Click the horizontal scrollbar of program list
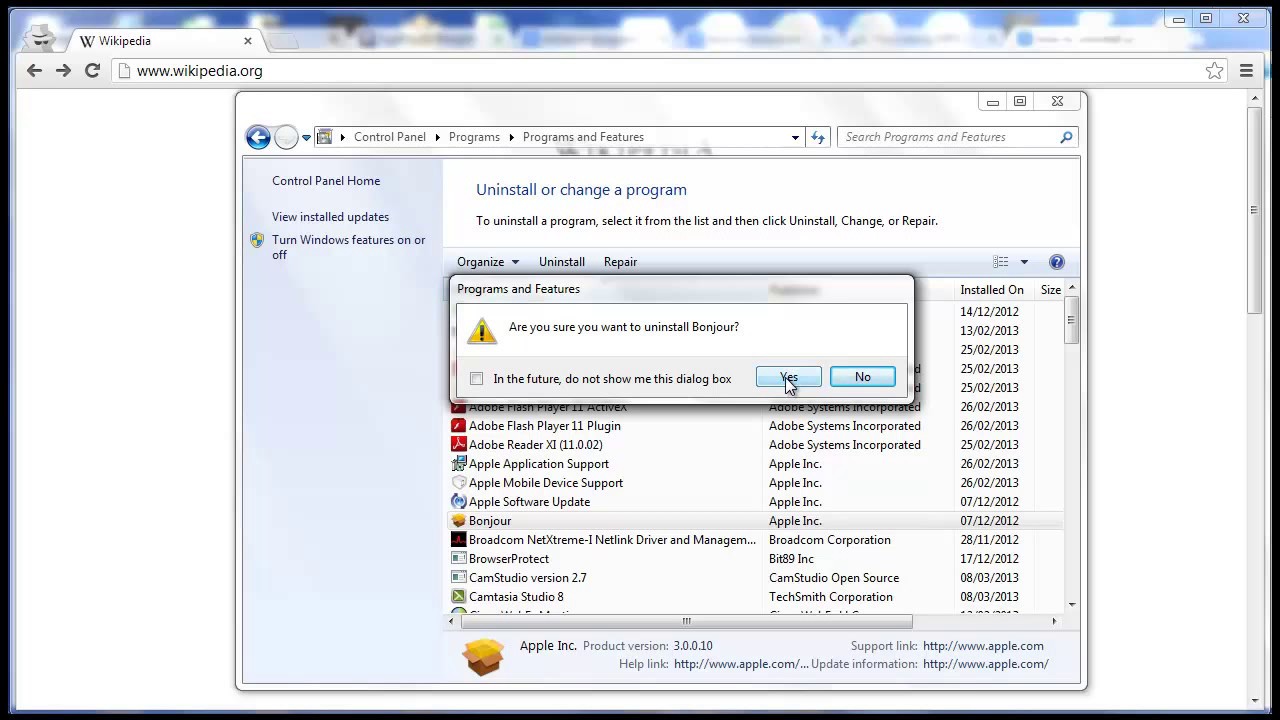Screen dimensions: 1280x720 [686, 621]
